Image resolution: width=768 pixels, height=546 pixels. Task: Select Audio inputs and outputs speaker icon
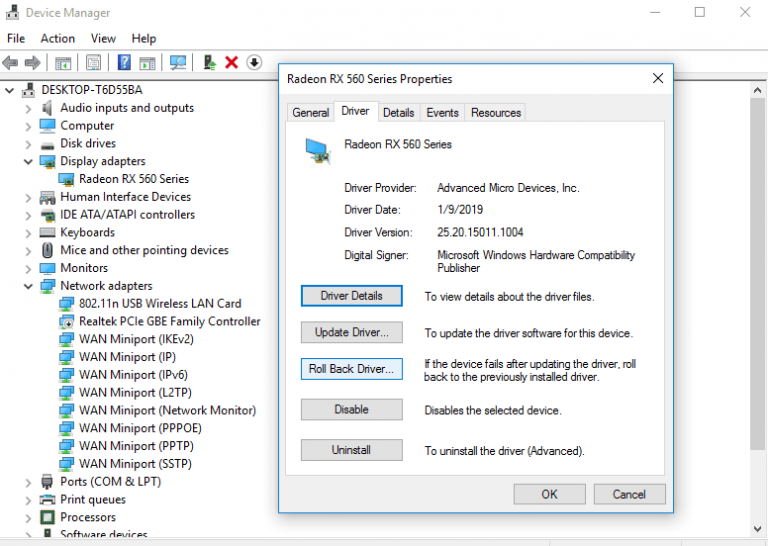tap(47, 108)
